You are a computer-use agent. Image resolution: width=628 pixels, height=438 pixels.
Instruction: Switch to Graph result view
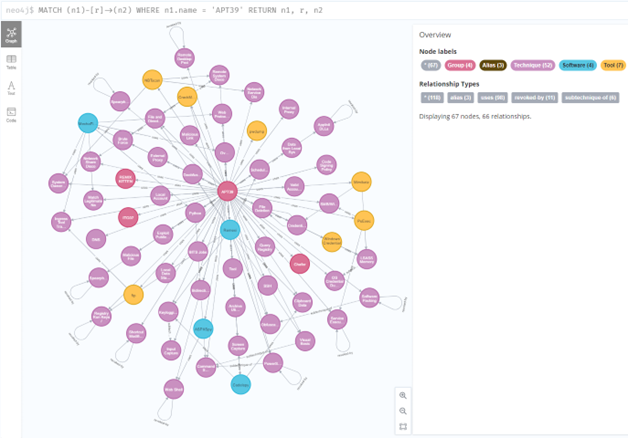11,34
